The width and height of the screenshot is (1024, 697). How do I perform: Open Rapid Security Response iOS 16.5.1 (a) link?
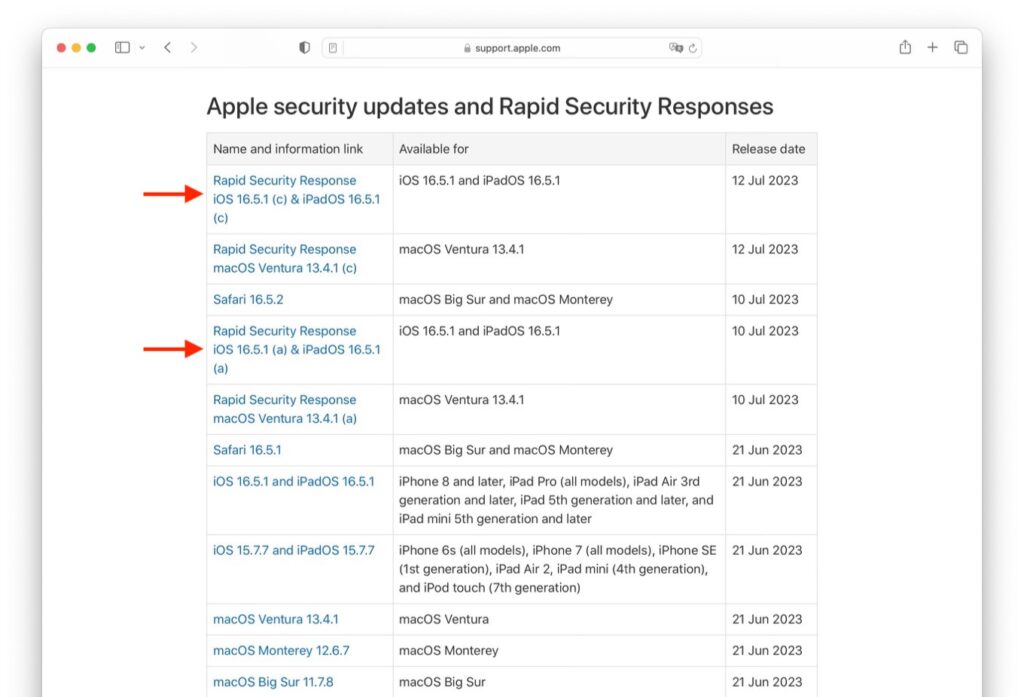pyautogui.click(x=296, y=349)
